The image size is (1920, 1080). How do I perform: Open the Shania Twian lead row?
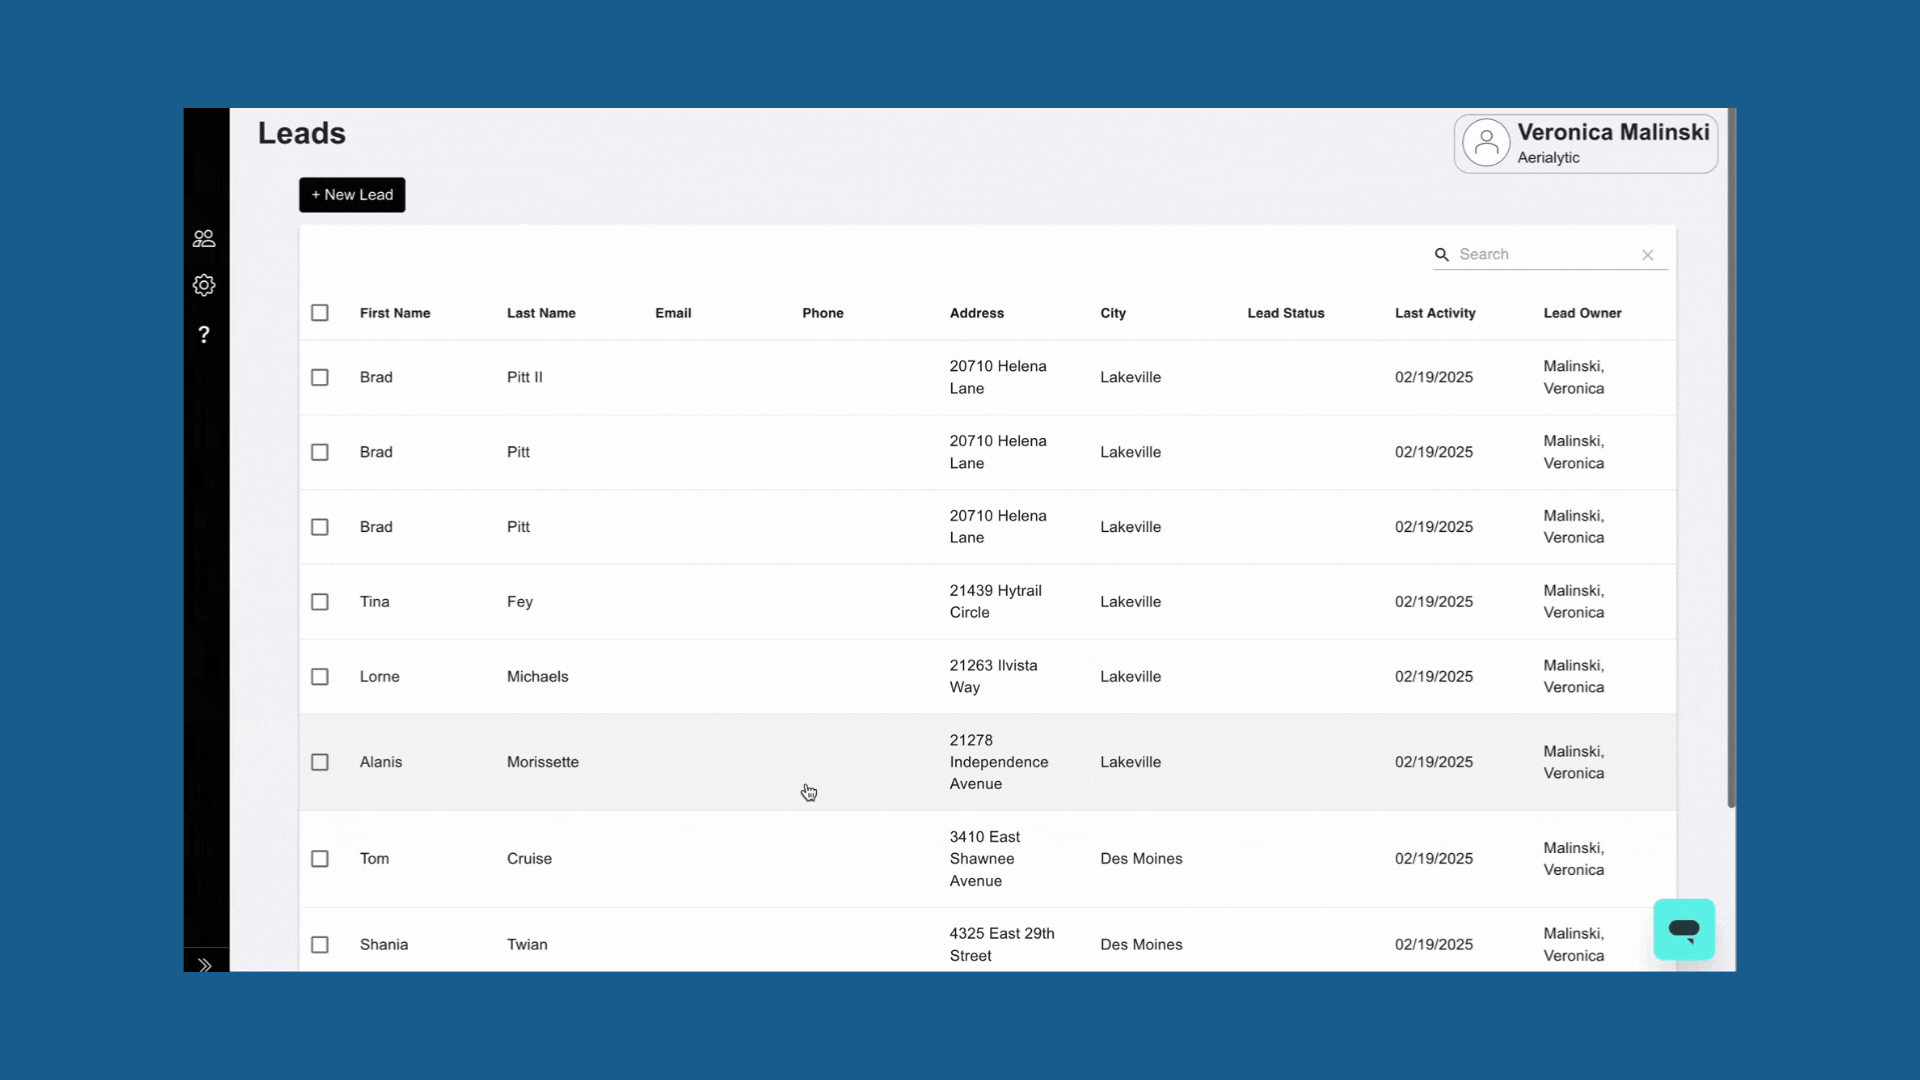pyautogui.click(x=987, y=944)
